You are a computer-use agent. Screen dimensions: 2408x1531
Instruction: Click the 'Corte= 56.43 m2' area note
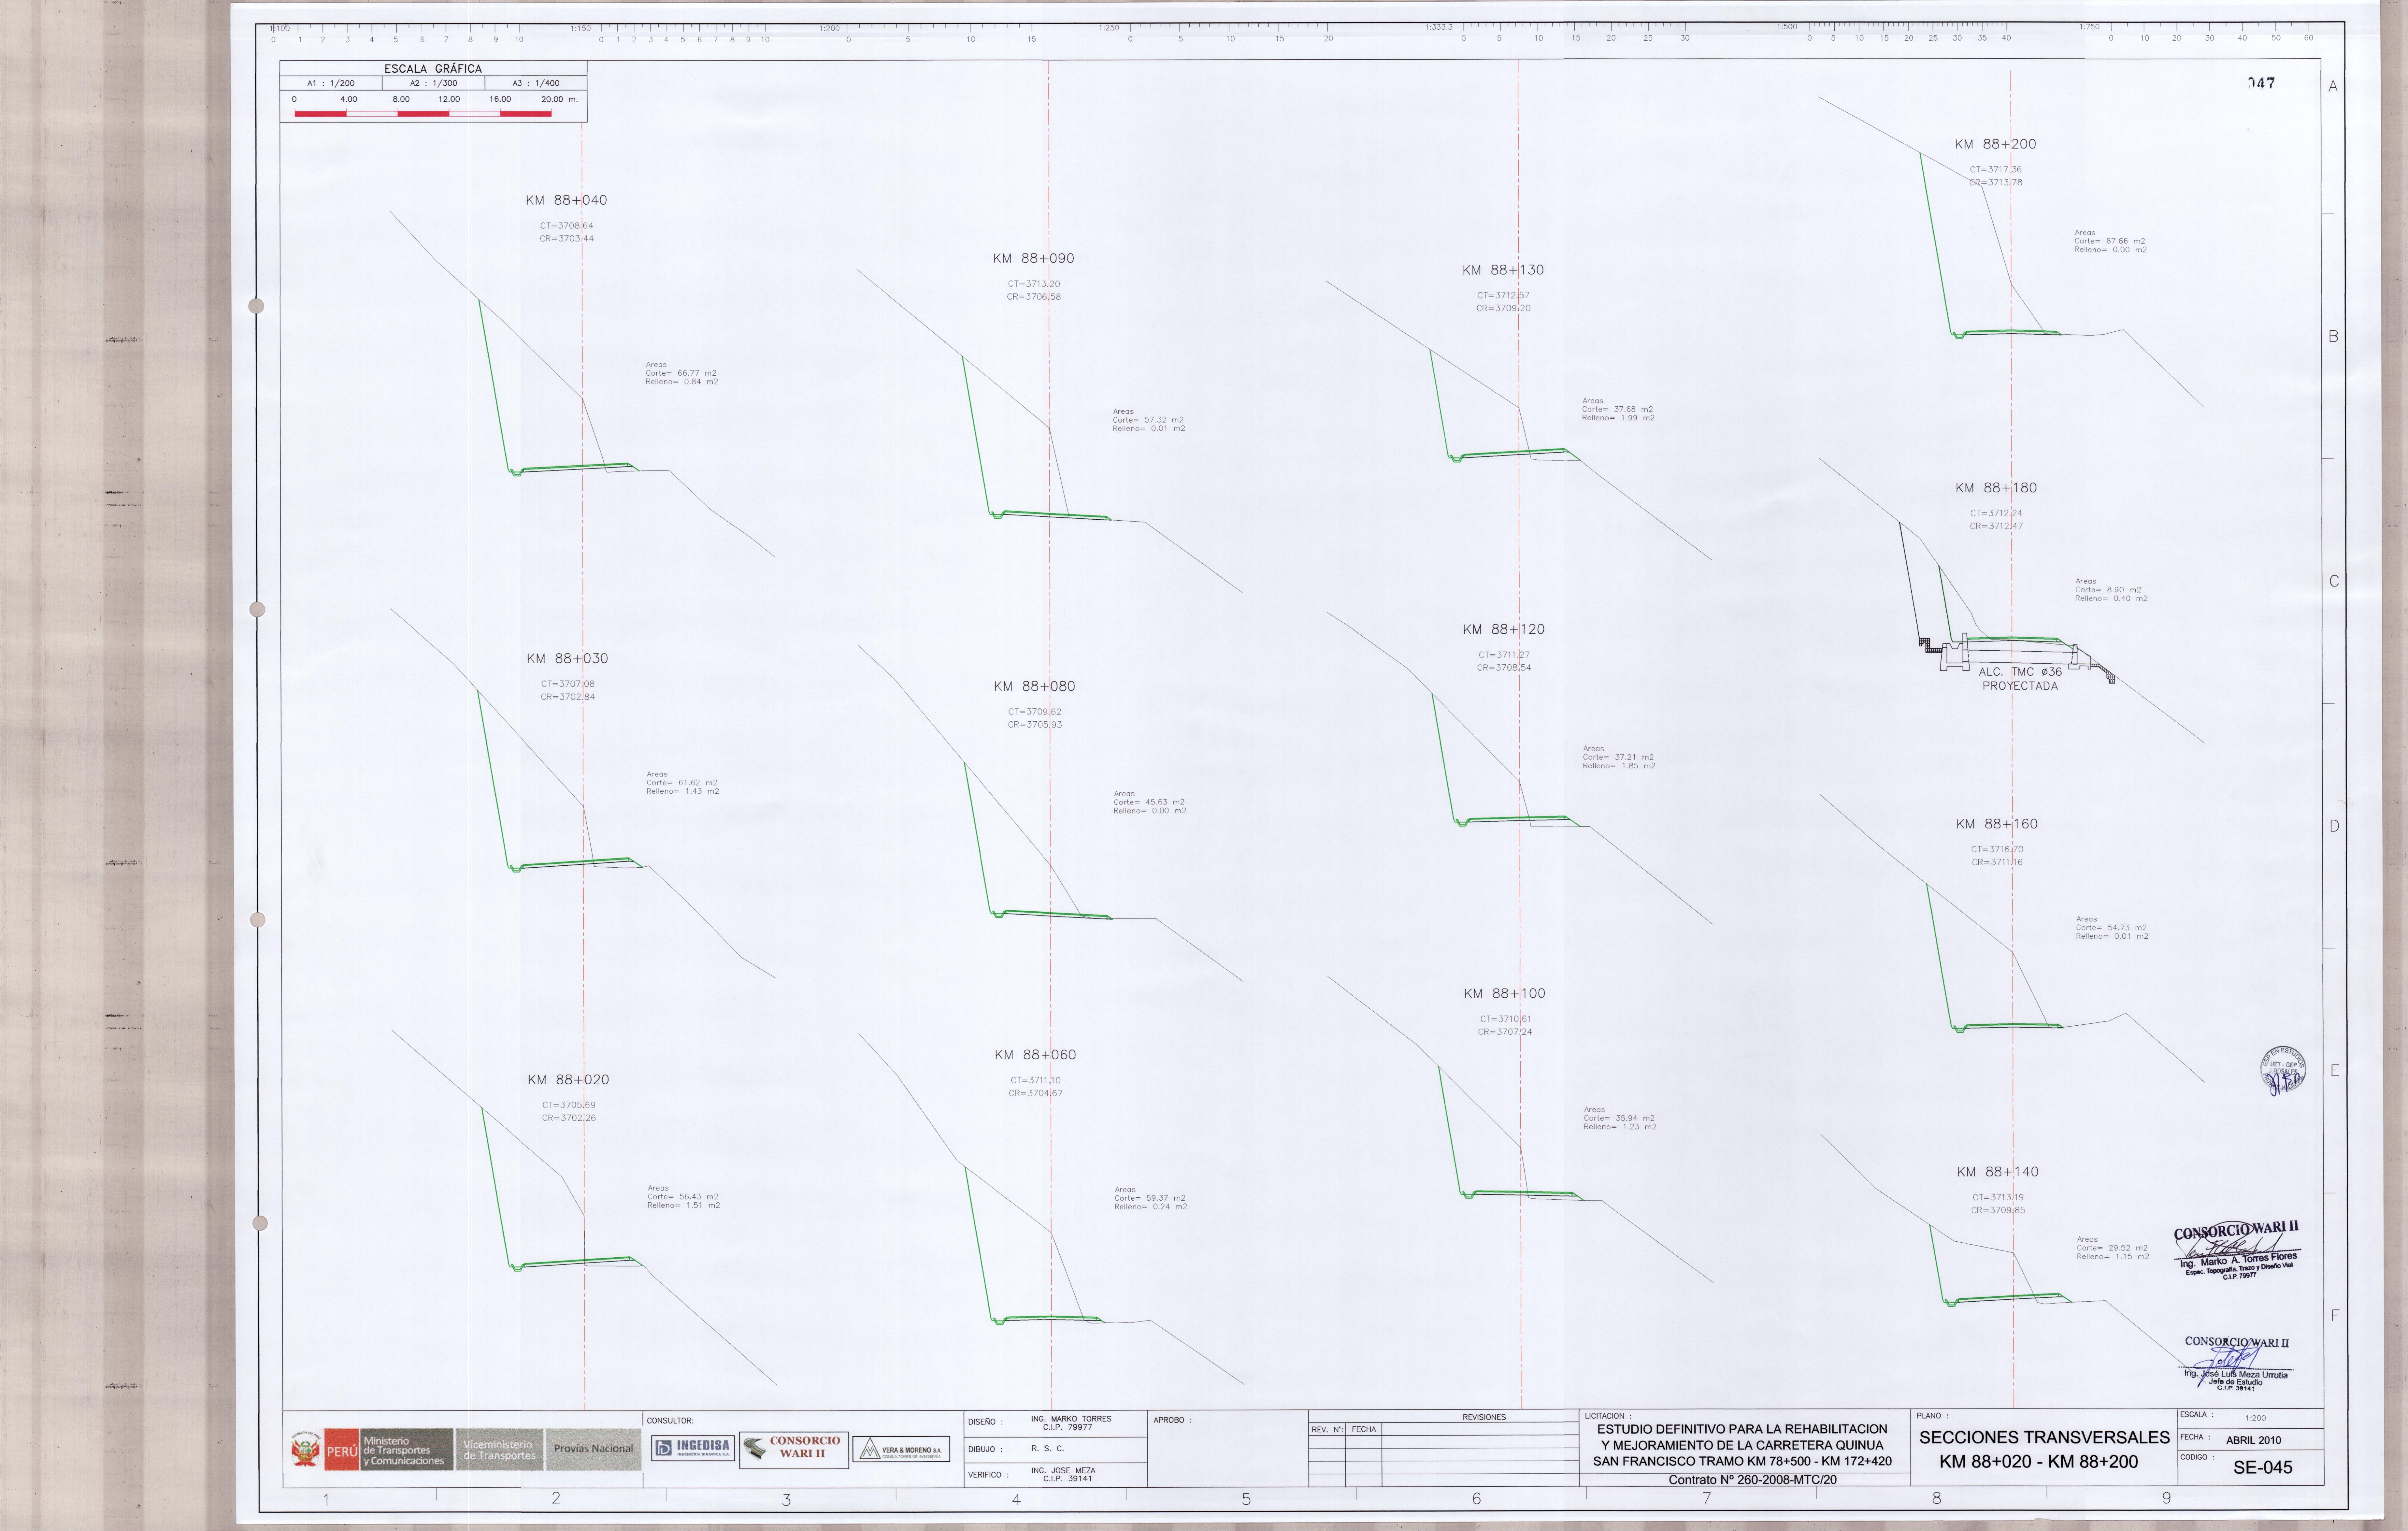pyautogui.click(x=683, y=1197)
